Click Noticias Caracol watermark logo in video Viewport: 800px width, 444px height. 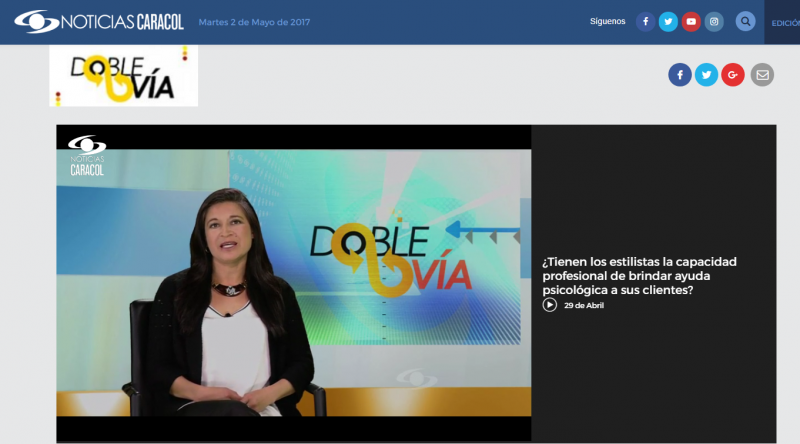87,156
